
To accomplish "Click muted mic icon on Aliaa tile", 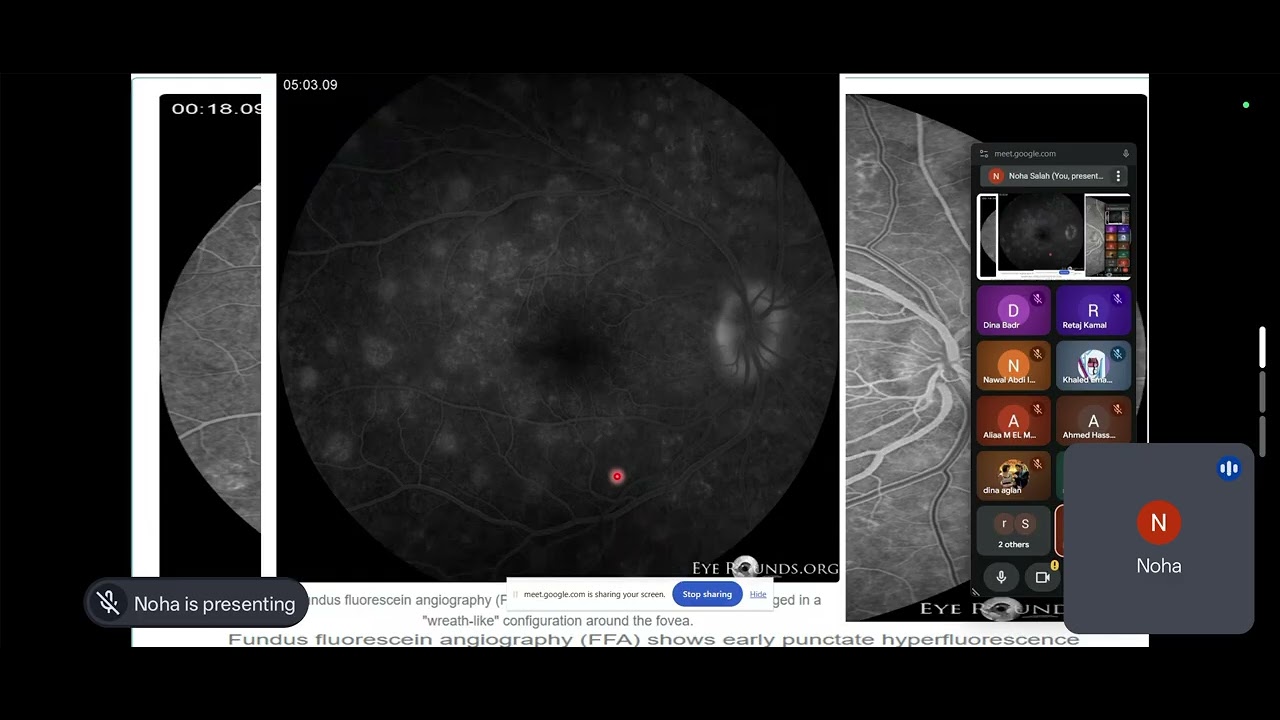I will (x=1038, y=409).
